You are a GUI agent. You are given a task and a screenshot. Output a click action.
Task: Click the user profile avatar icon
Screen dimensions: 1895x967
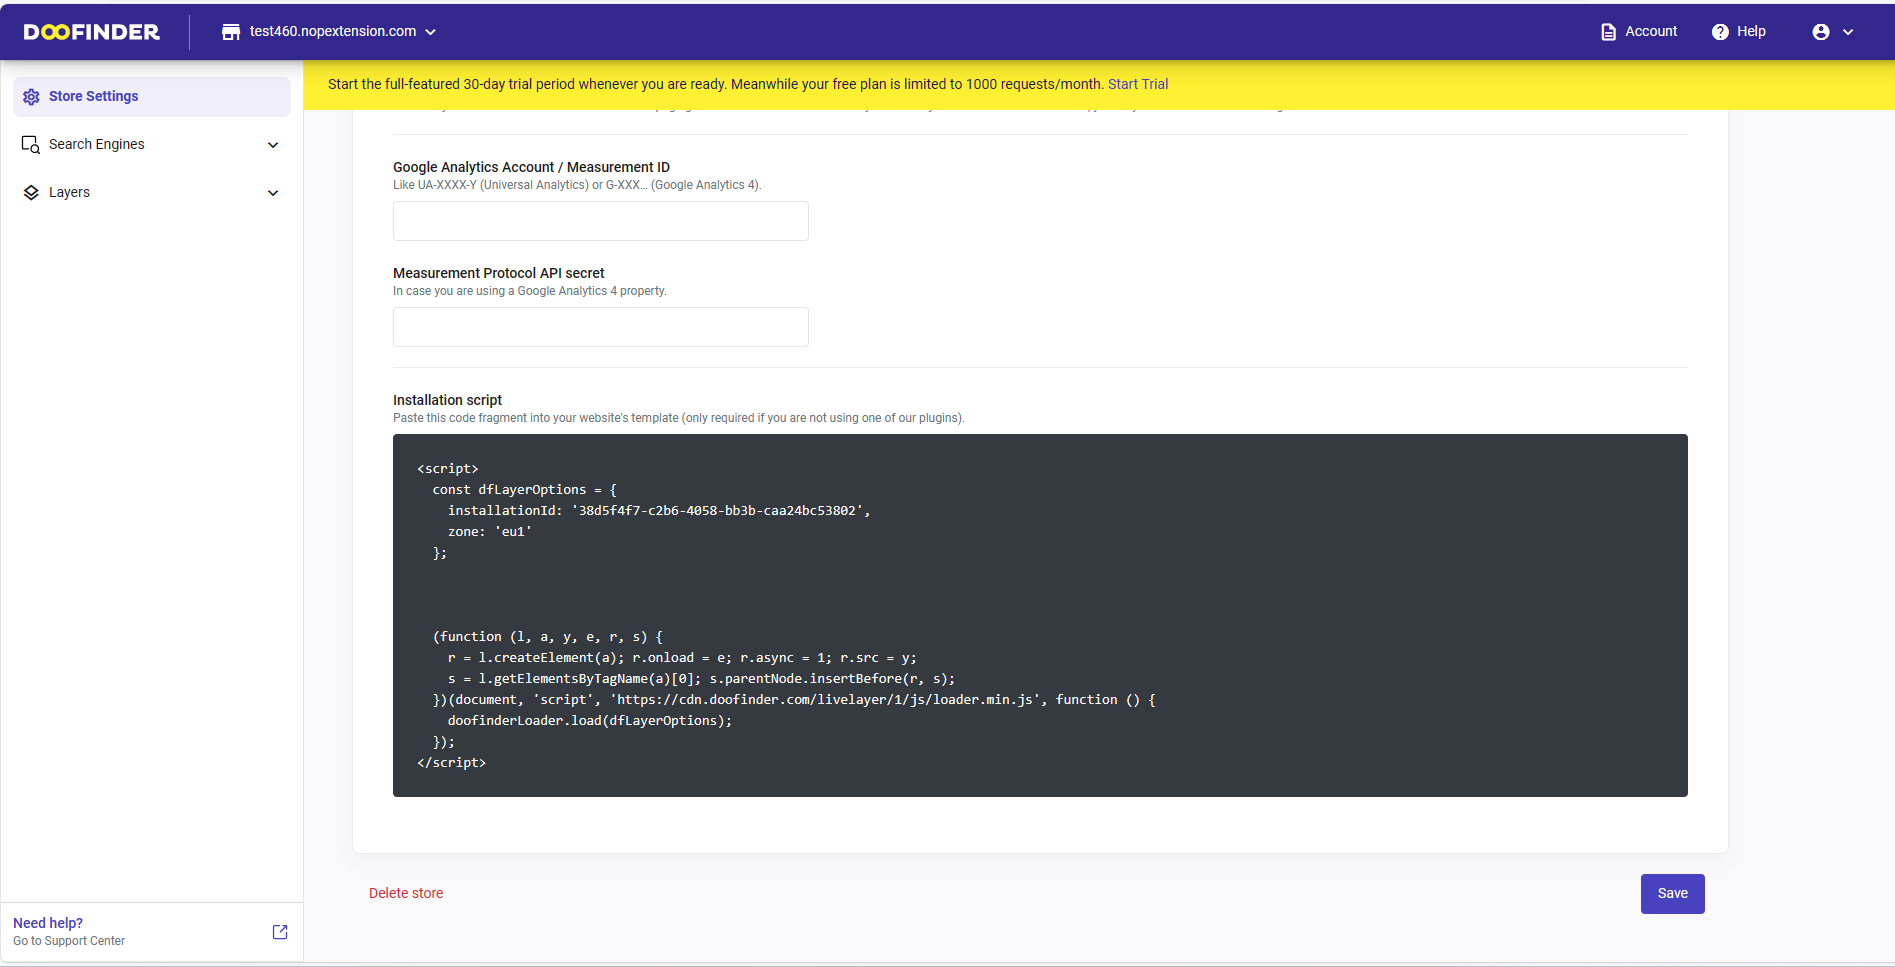pyautogui.click(x=1821, y=32)
